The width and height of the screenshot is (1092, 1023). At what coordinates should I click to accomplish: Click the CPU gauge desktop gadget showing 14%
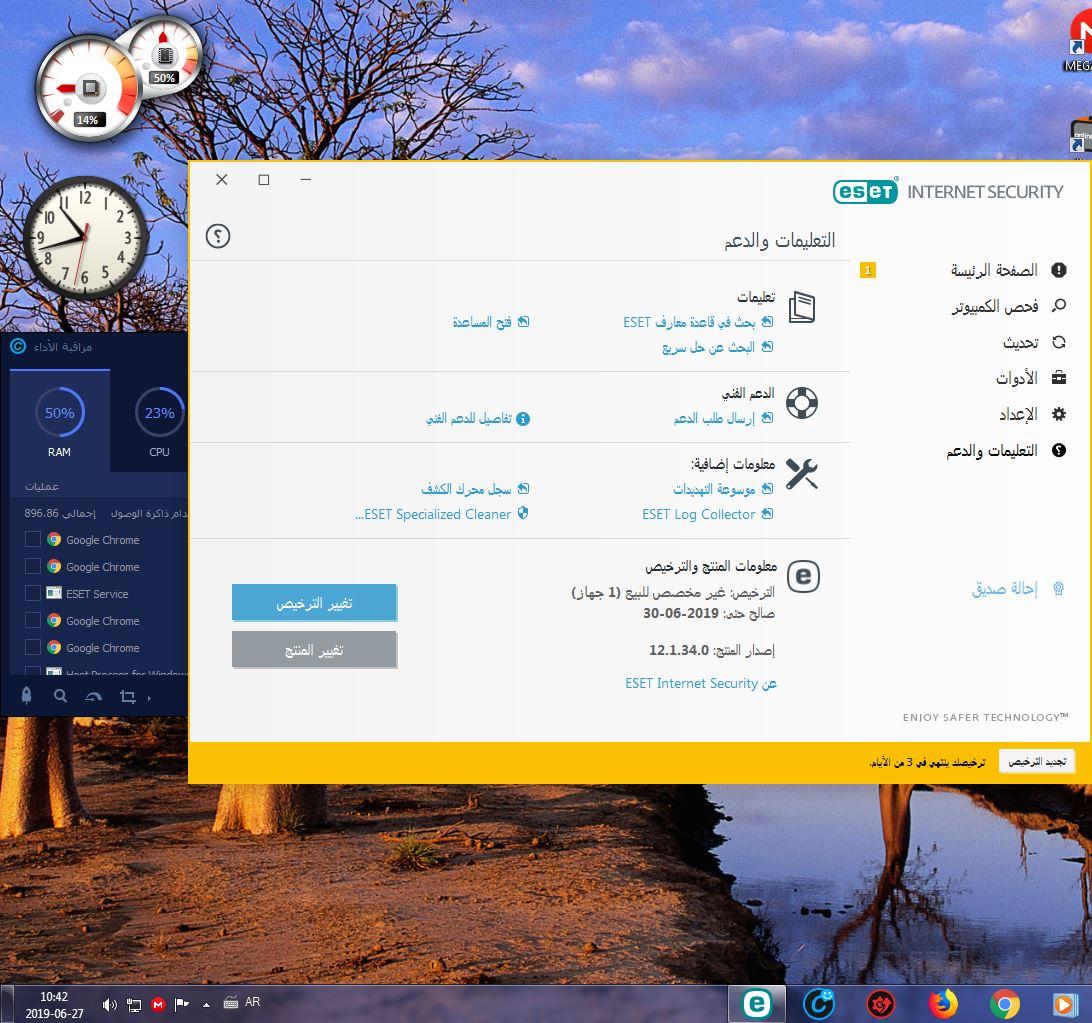(x=87, y=88)
